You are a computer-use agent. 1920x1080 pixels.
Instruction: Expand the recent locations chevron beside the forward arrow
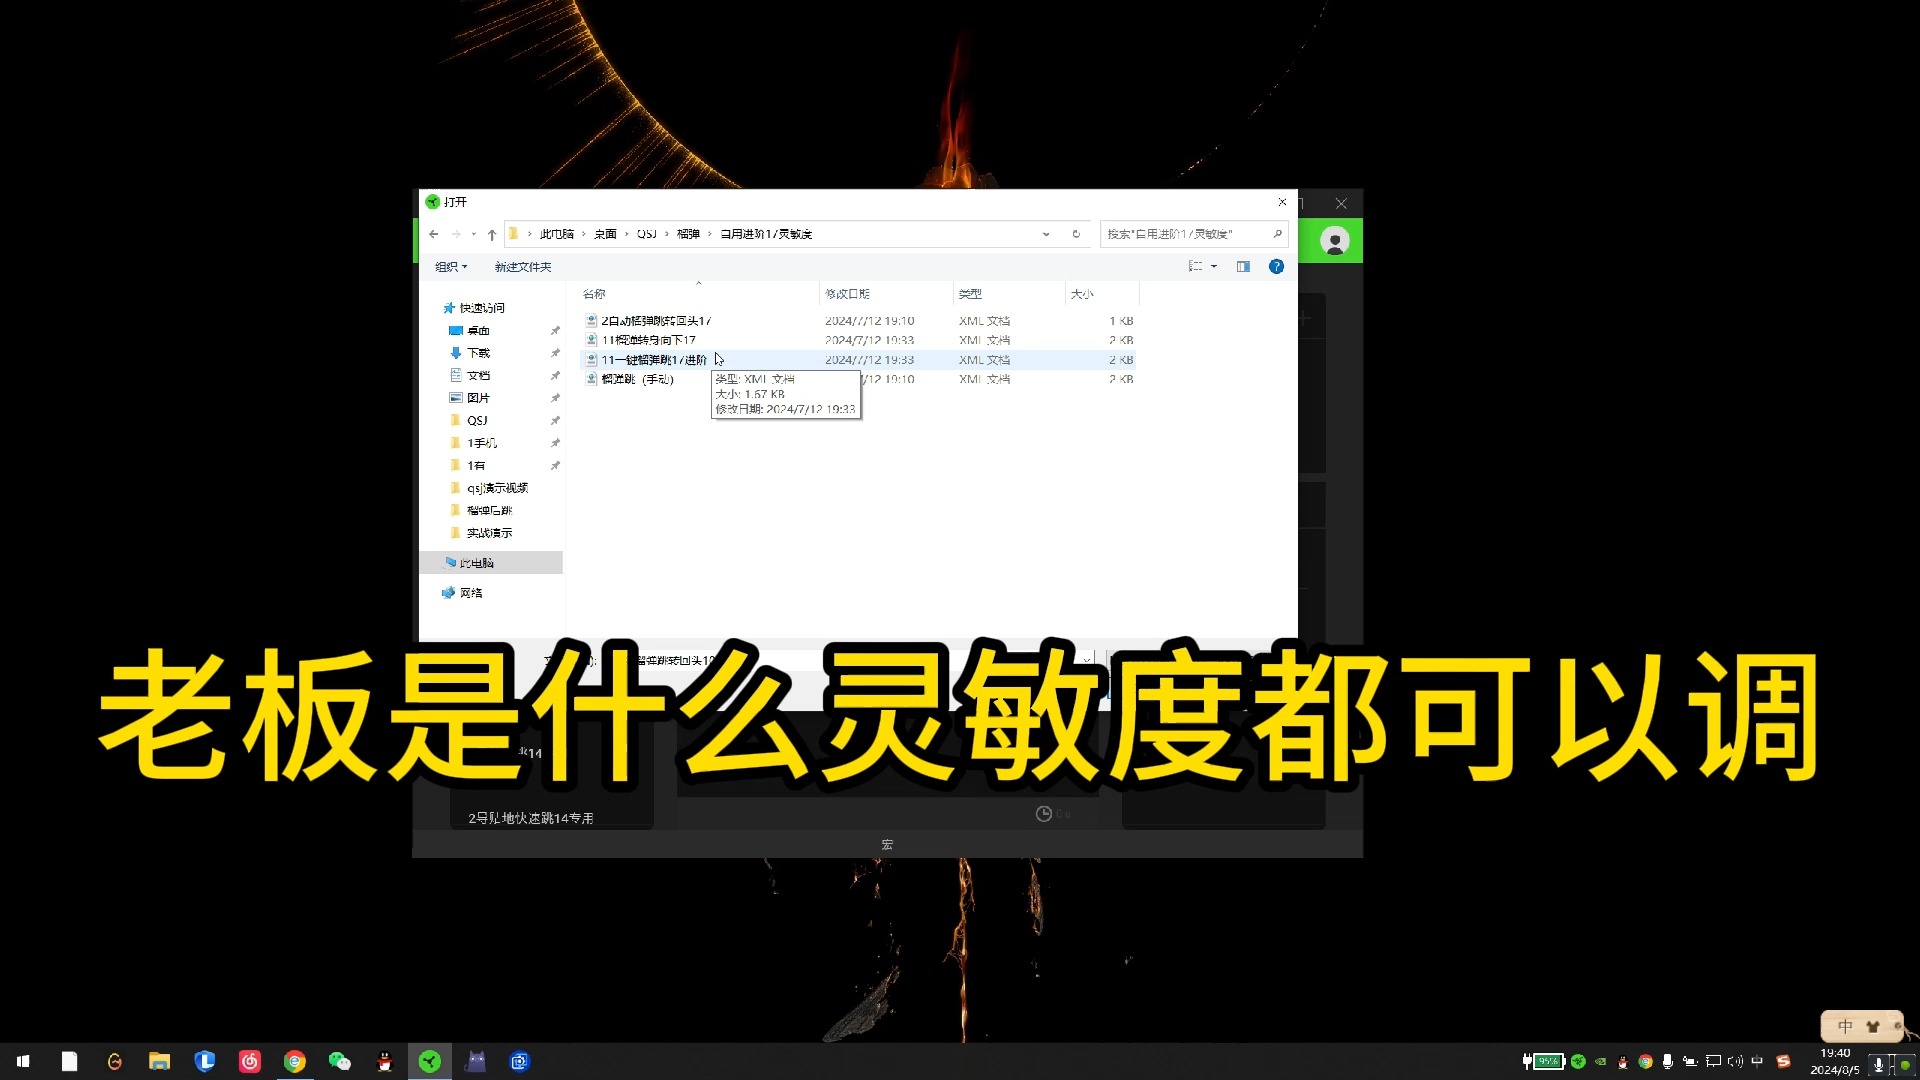coord(474,234)
